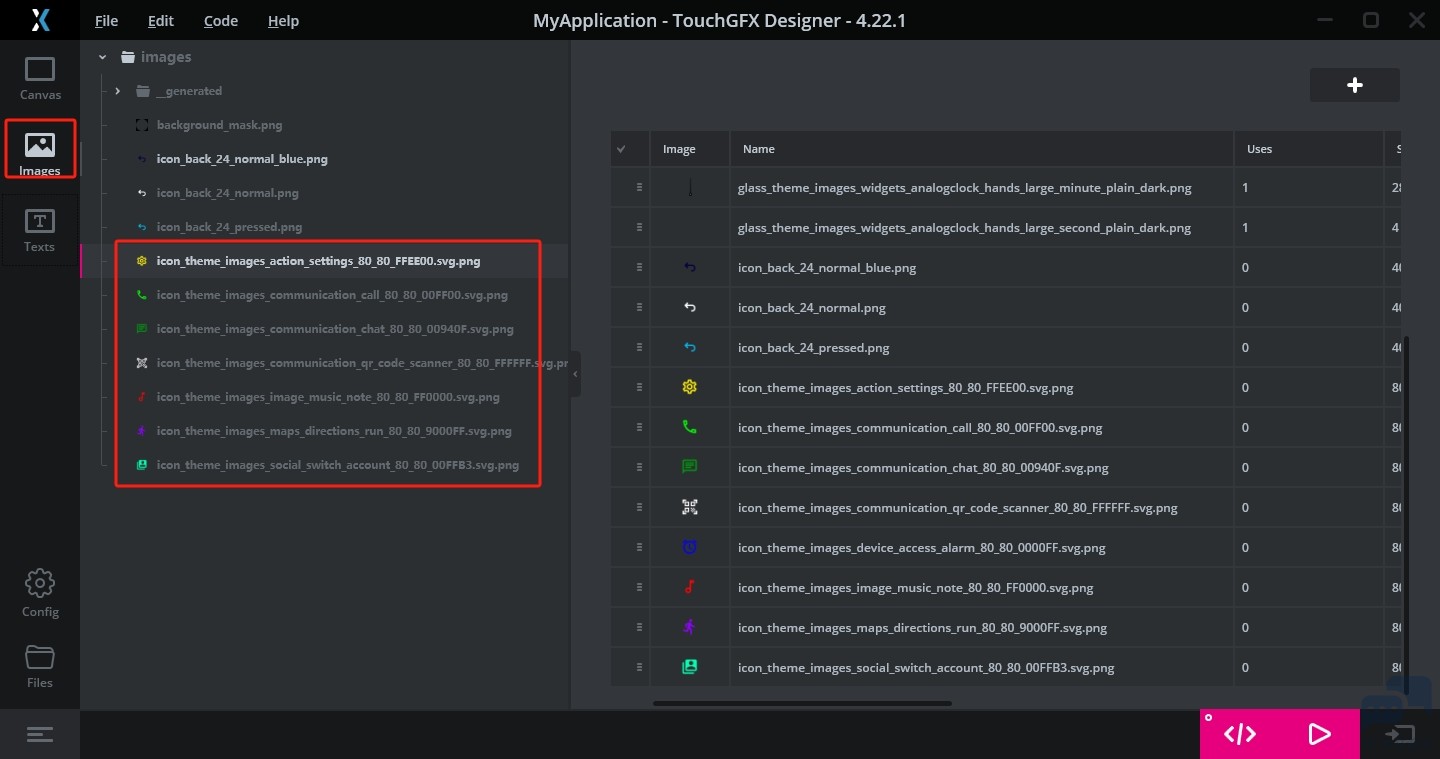Open the Code menu
The height and width of the screenshot is (759, 1440).
click(x=220, y=21)
